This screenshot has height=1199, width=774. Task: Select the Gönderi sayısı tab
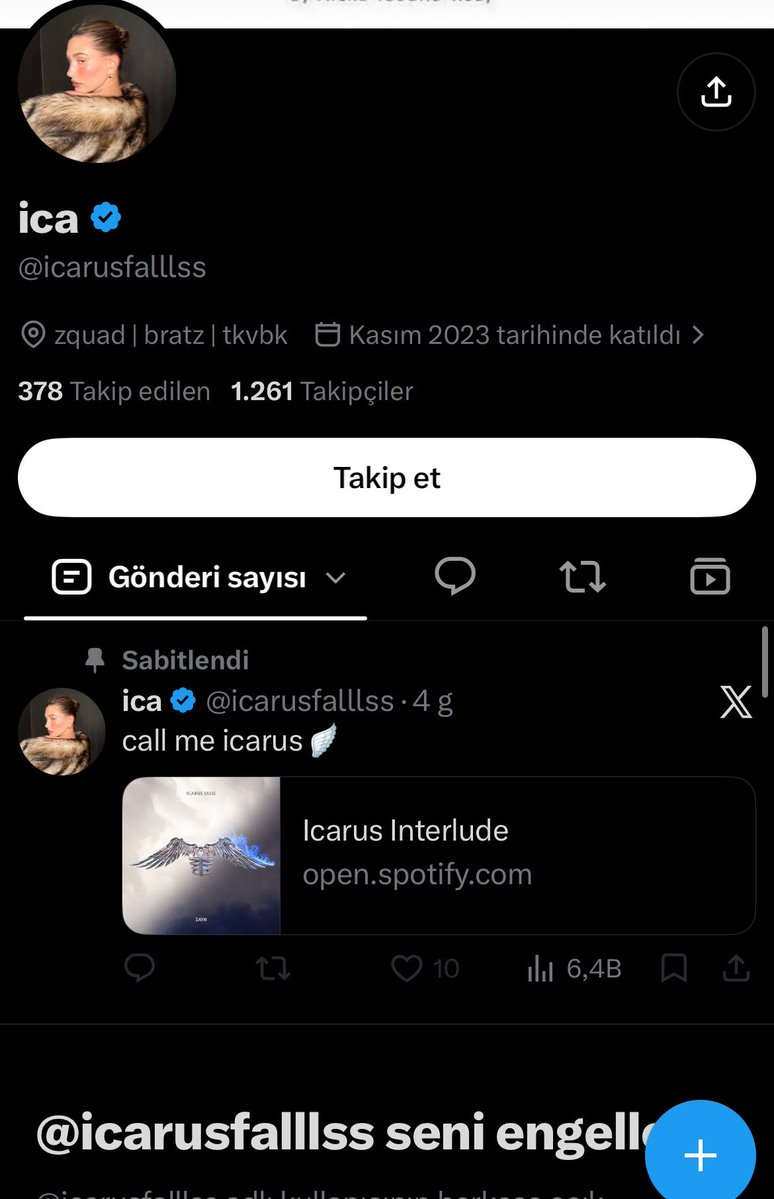(196, 578)
